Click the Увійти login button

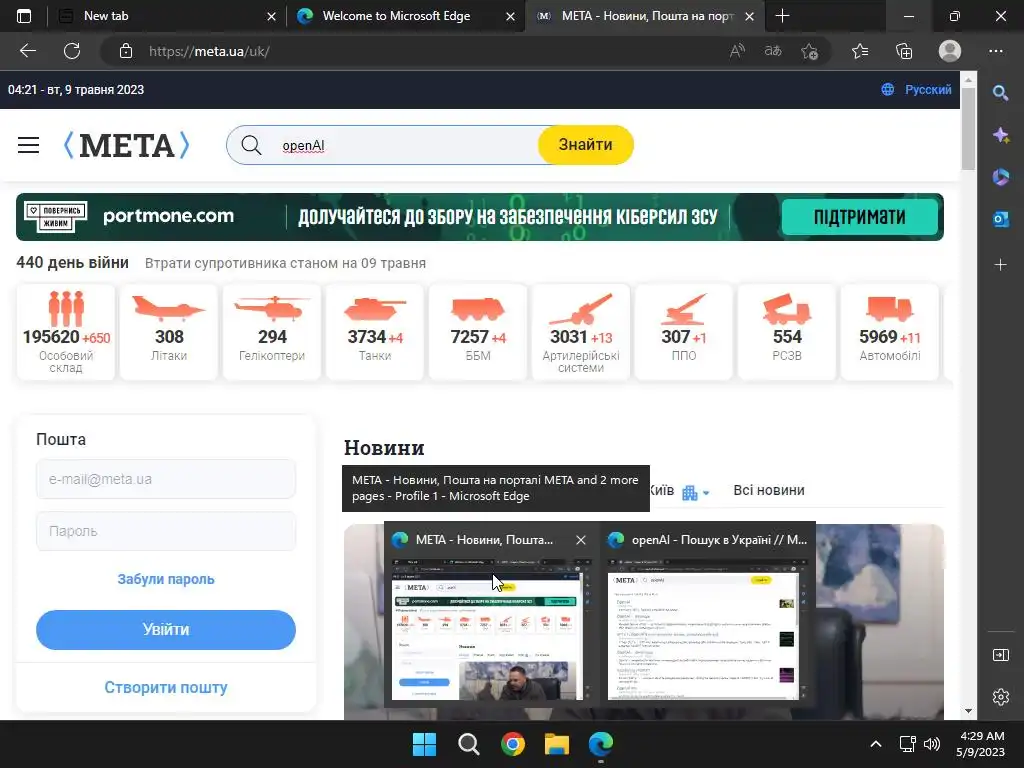click(166, 630)
